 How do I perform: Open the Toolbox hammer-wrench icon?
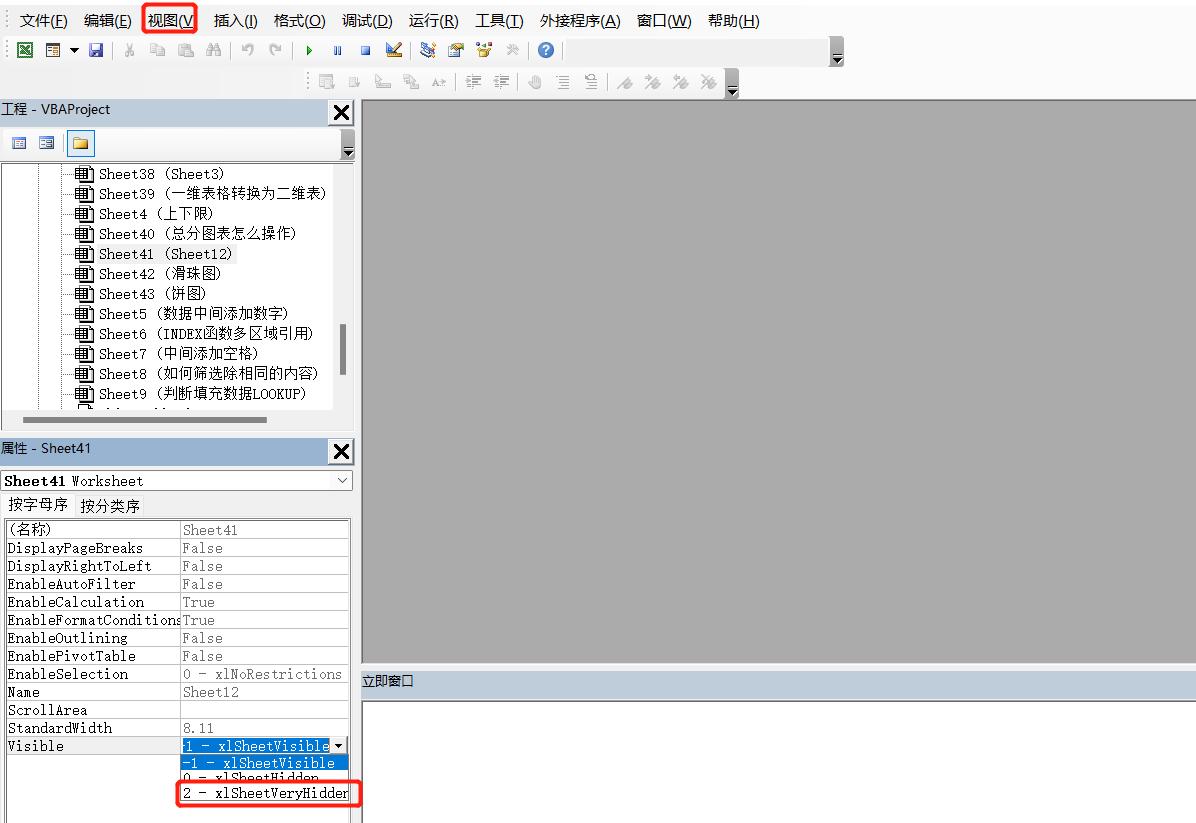(x=512, y=50)
